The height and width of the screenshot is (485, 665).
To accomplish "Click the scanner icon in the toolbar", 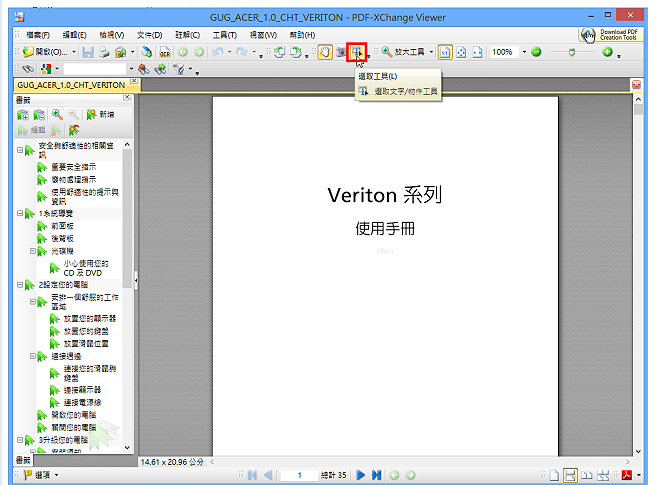I will (x=147, y=52).
